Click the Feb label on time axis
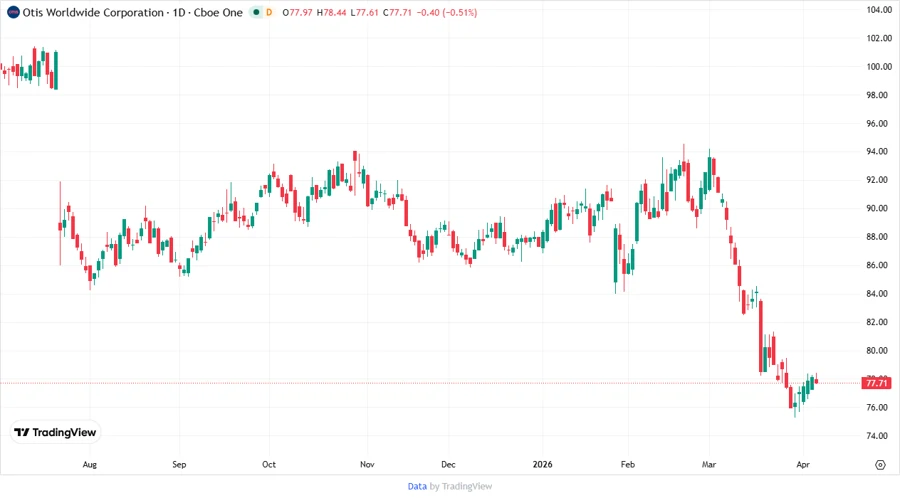 [x=628, y=464]
